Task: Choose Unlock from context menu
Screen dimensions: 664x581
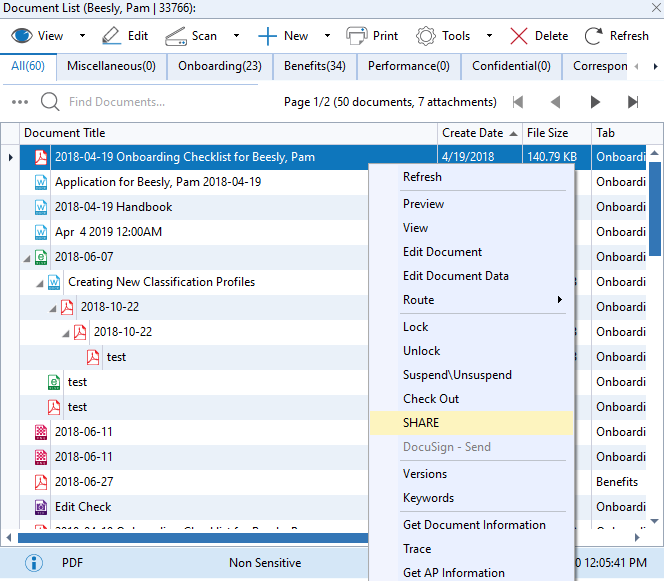Action: click(x=471, y=351)
